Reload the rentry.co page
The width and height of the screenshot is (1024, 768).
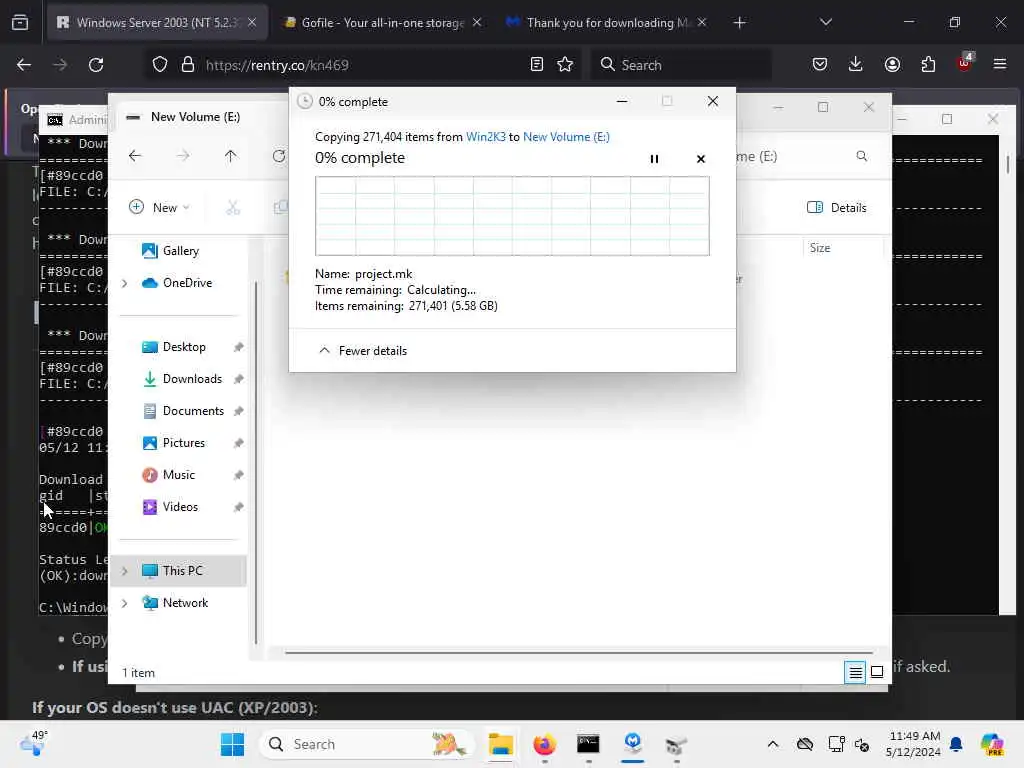pyautogui.click(x=96, y=65)
